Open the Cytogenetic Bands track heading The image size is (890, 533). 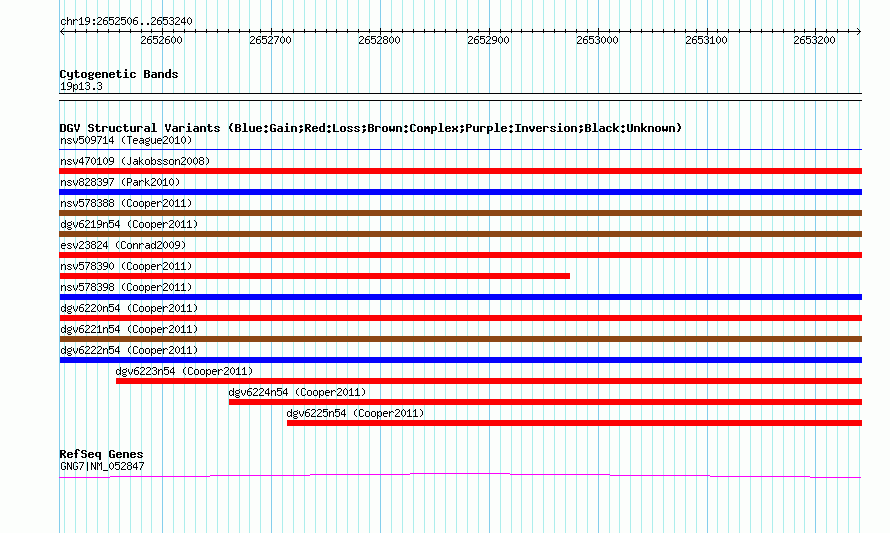(119, 74)
